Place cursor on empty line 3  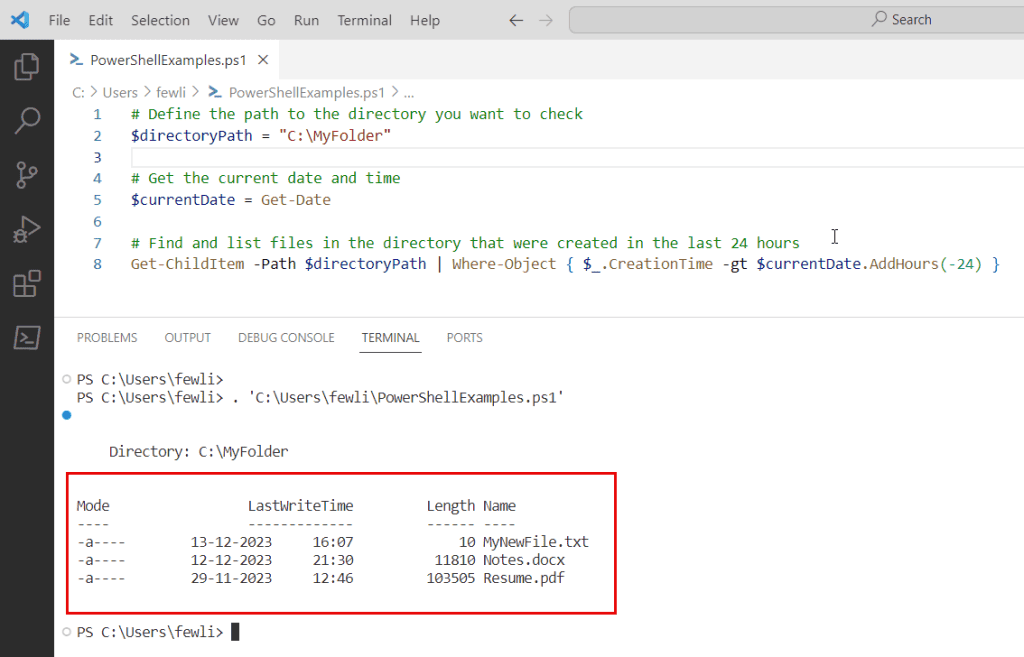point(577,157)
